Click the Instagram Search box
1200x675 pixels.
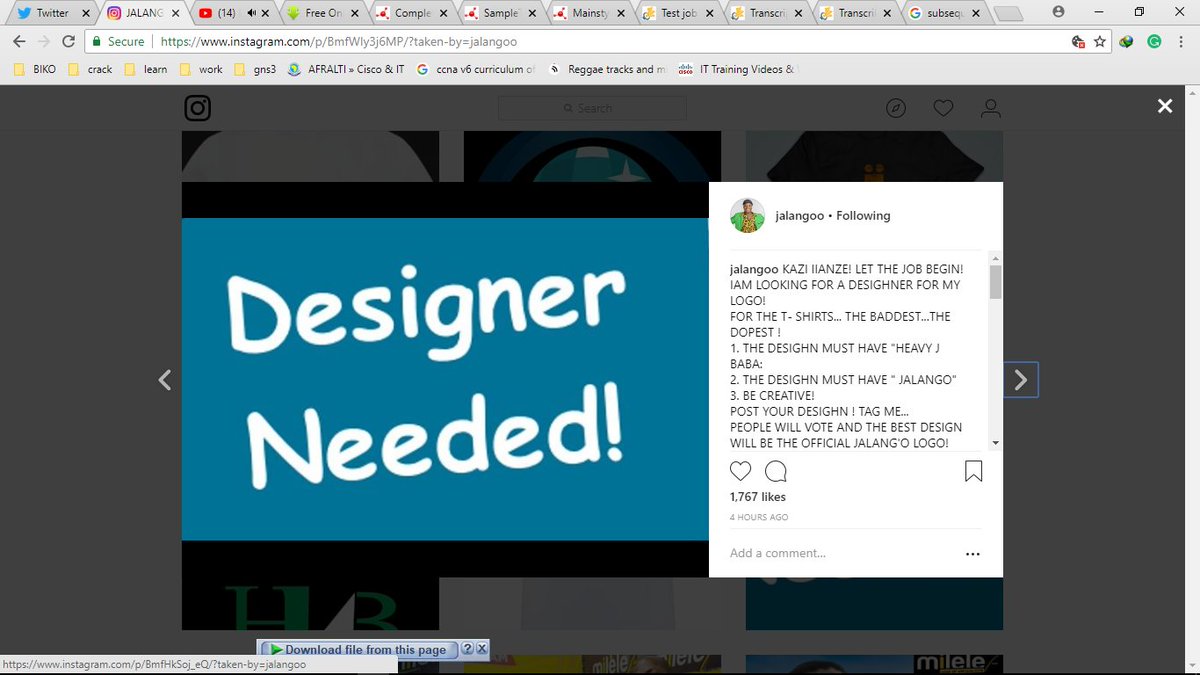coord(592,108)
